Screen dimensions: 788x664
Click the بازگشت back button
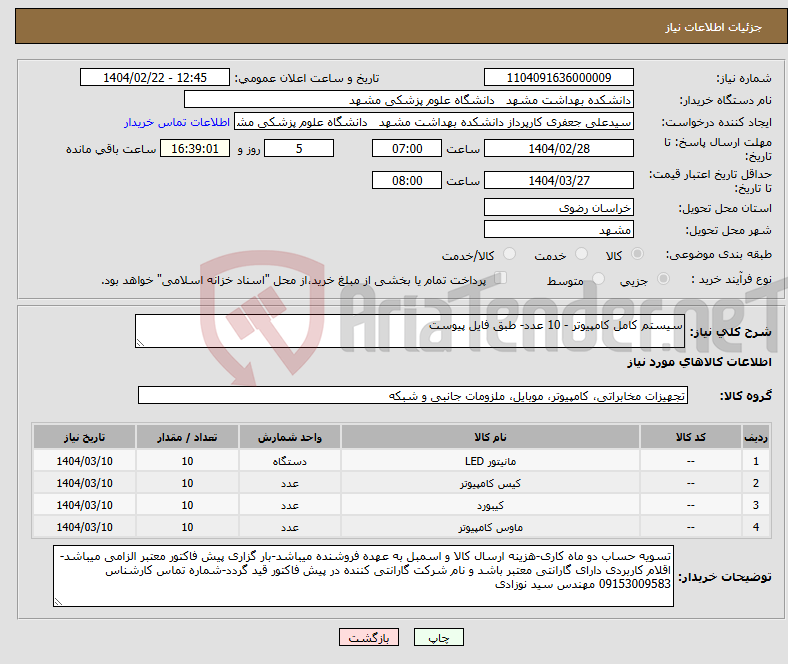point(369,637)
